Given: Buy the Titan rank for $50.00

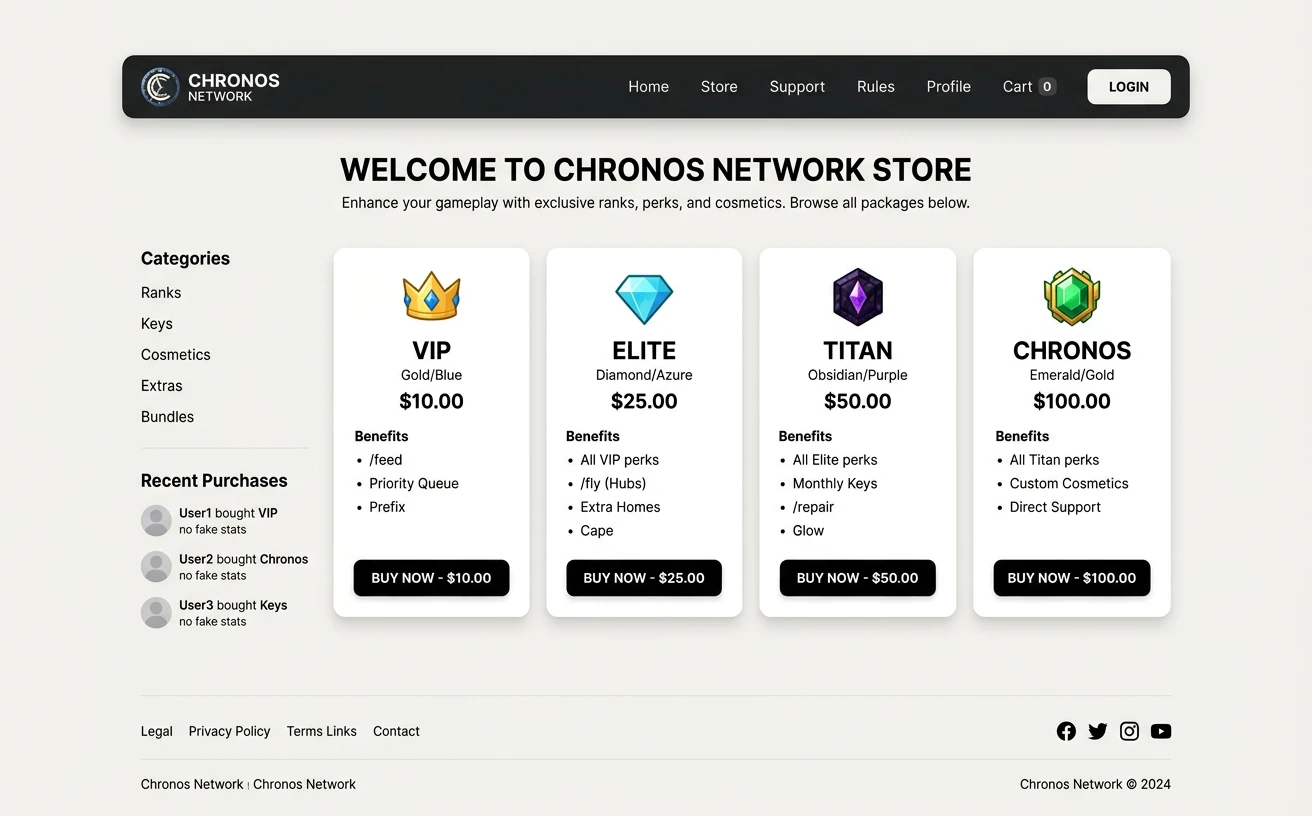Looking at the screenshot, I should click(858, 578).
